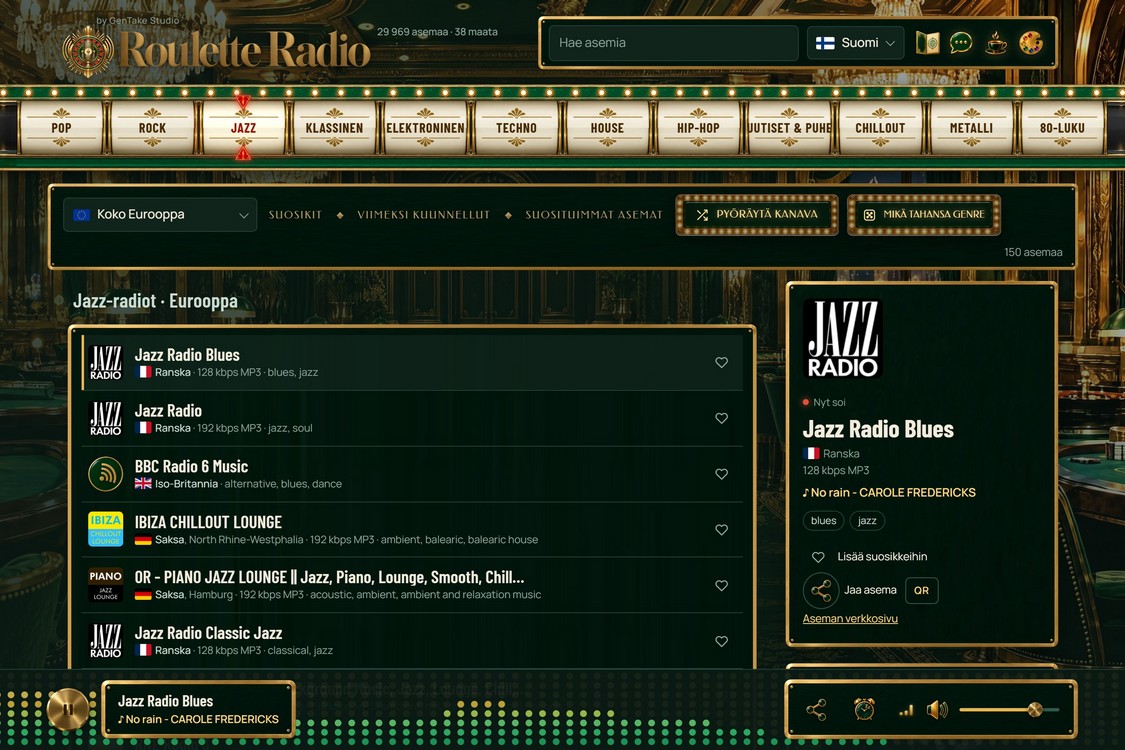The height and width of the screenshot is (750, 1125).
Task: Expand the Suomi language dropdown
Action: pos(855,43)
